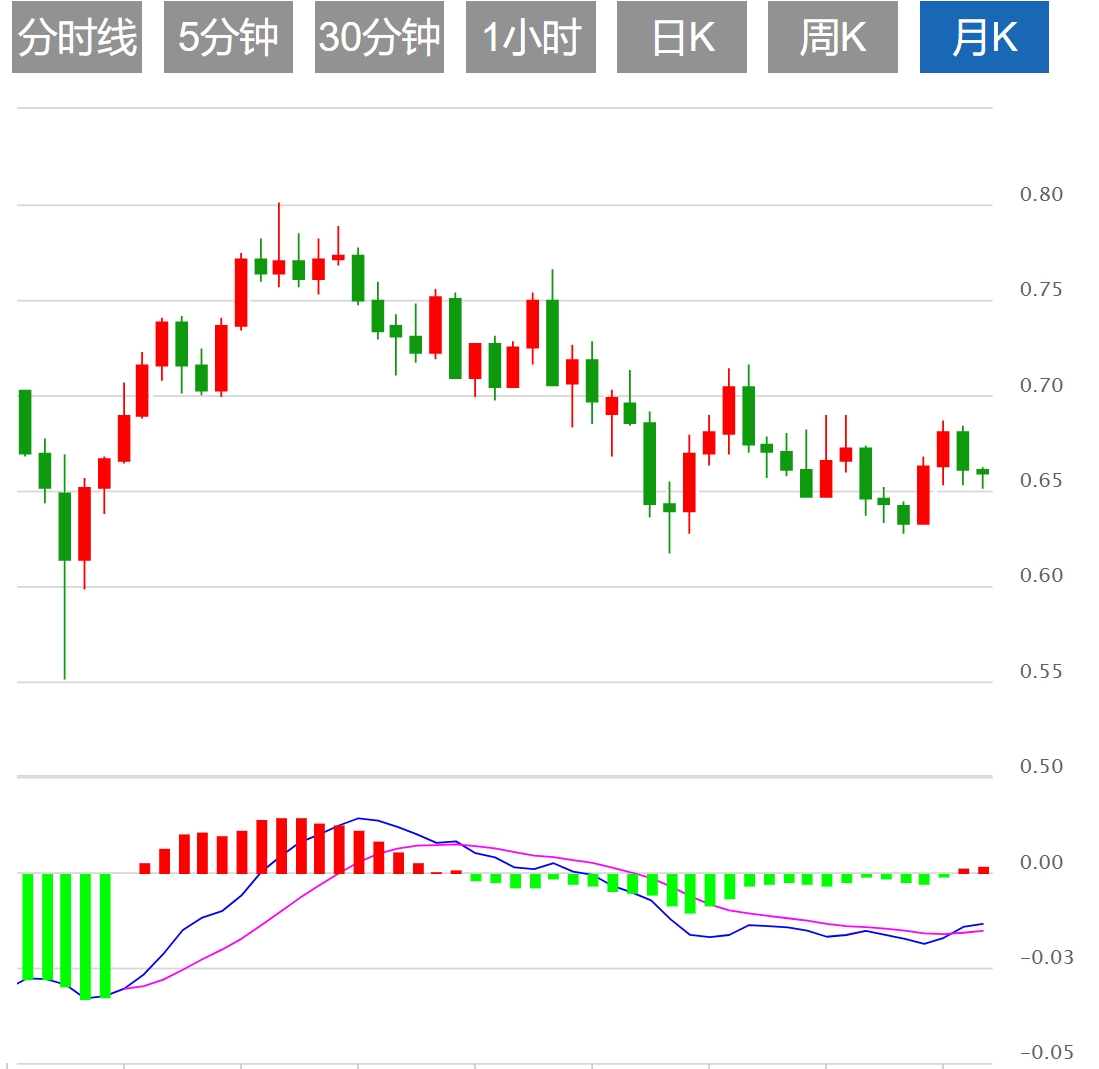The width and height of the screenshot is (1099, 1069).
Task: Click the leftmost green candlestick
Action: click(26, 422)
